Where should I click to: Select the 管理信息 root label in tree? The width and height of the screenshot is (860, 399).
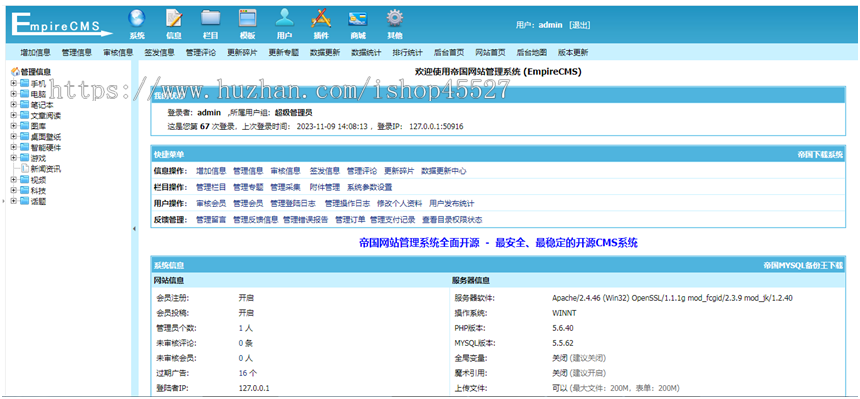click(x=36, y=72)
